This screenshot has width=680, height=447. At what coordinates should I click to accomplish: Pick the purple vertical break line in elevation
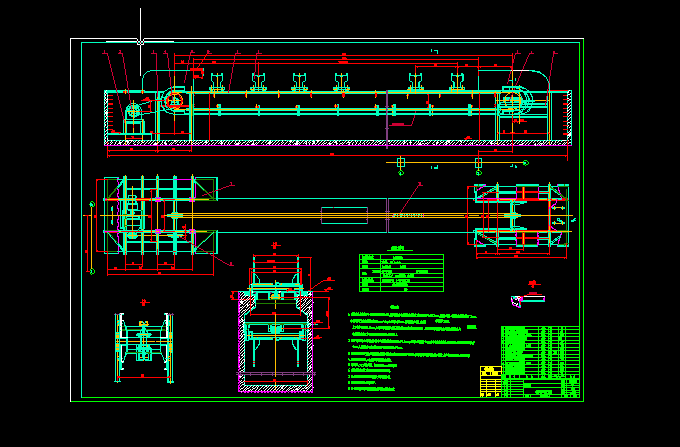(387, 119)
